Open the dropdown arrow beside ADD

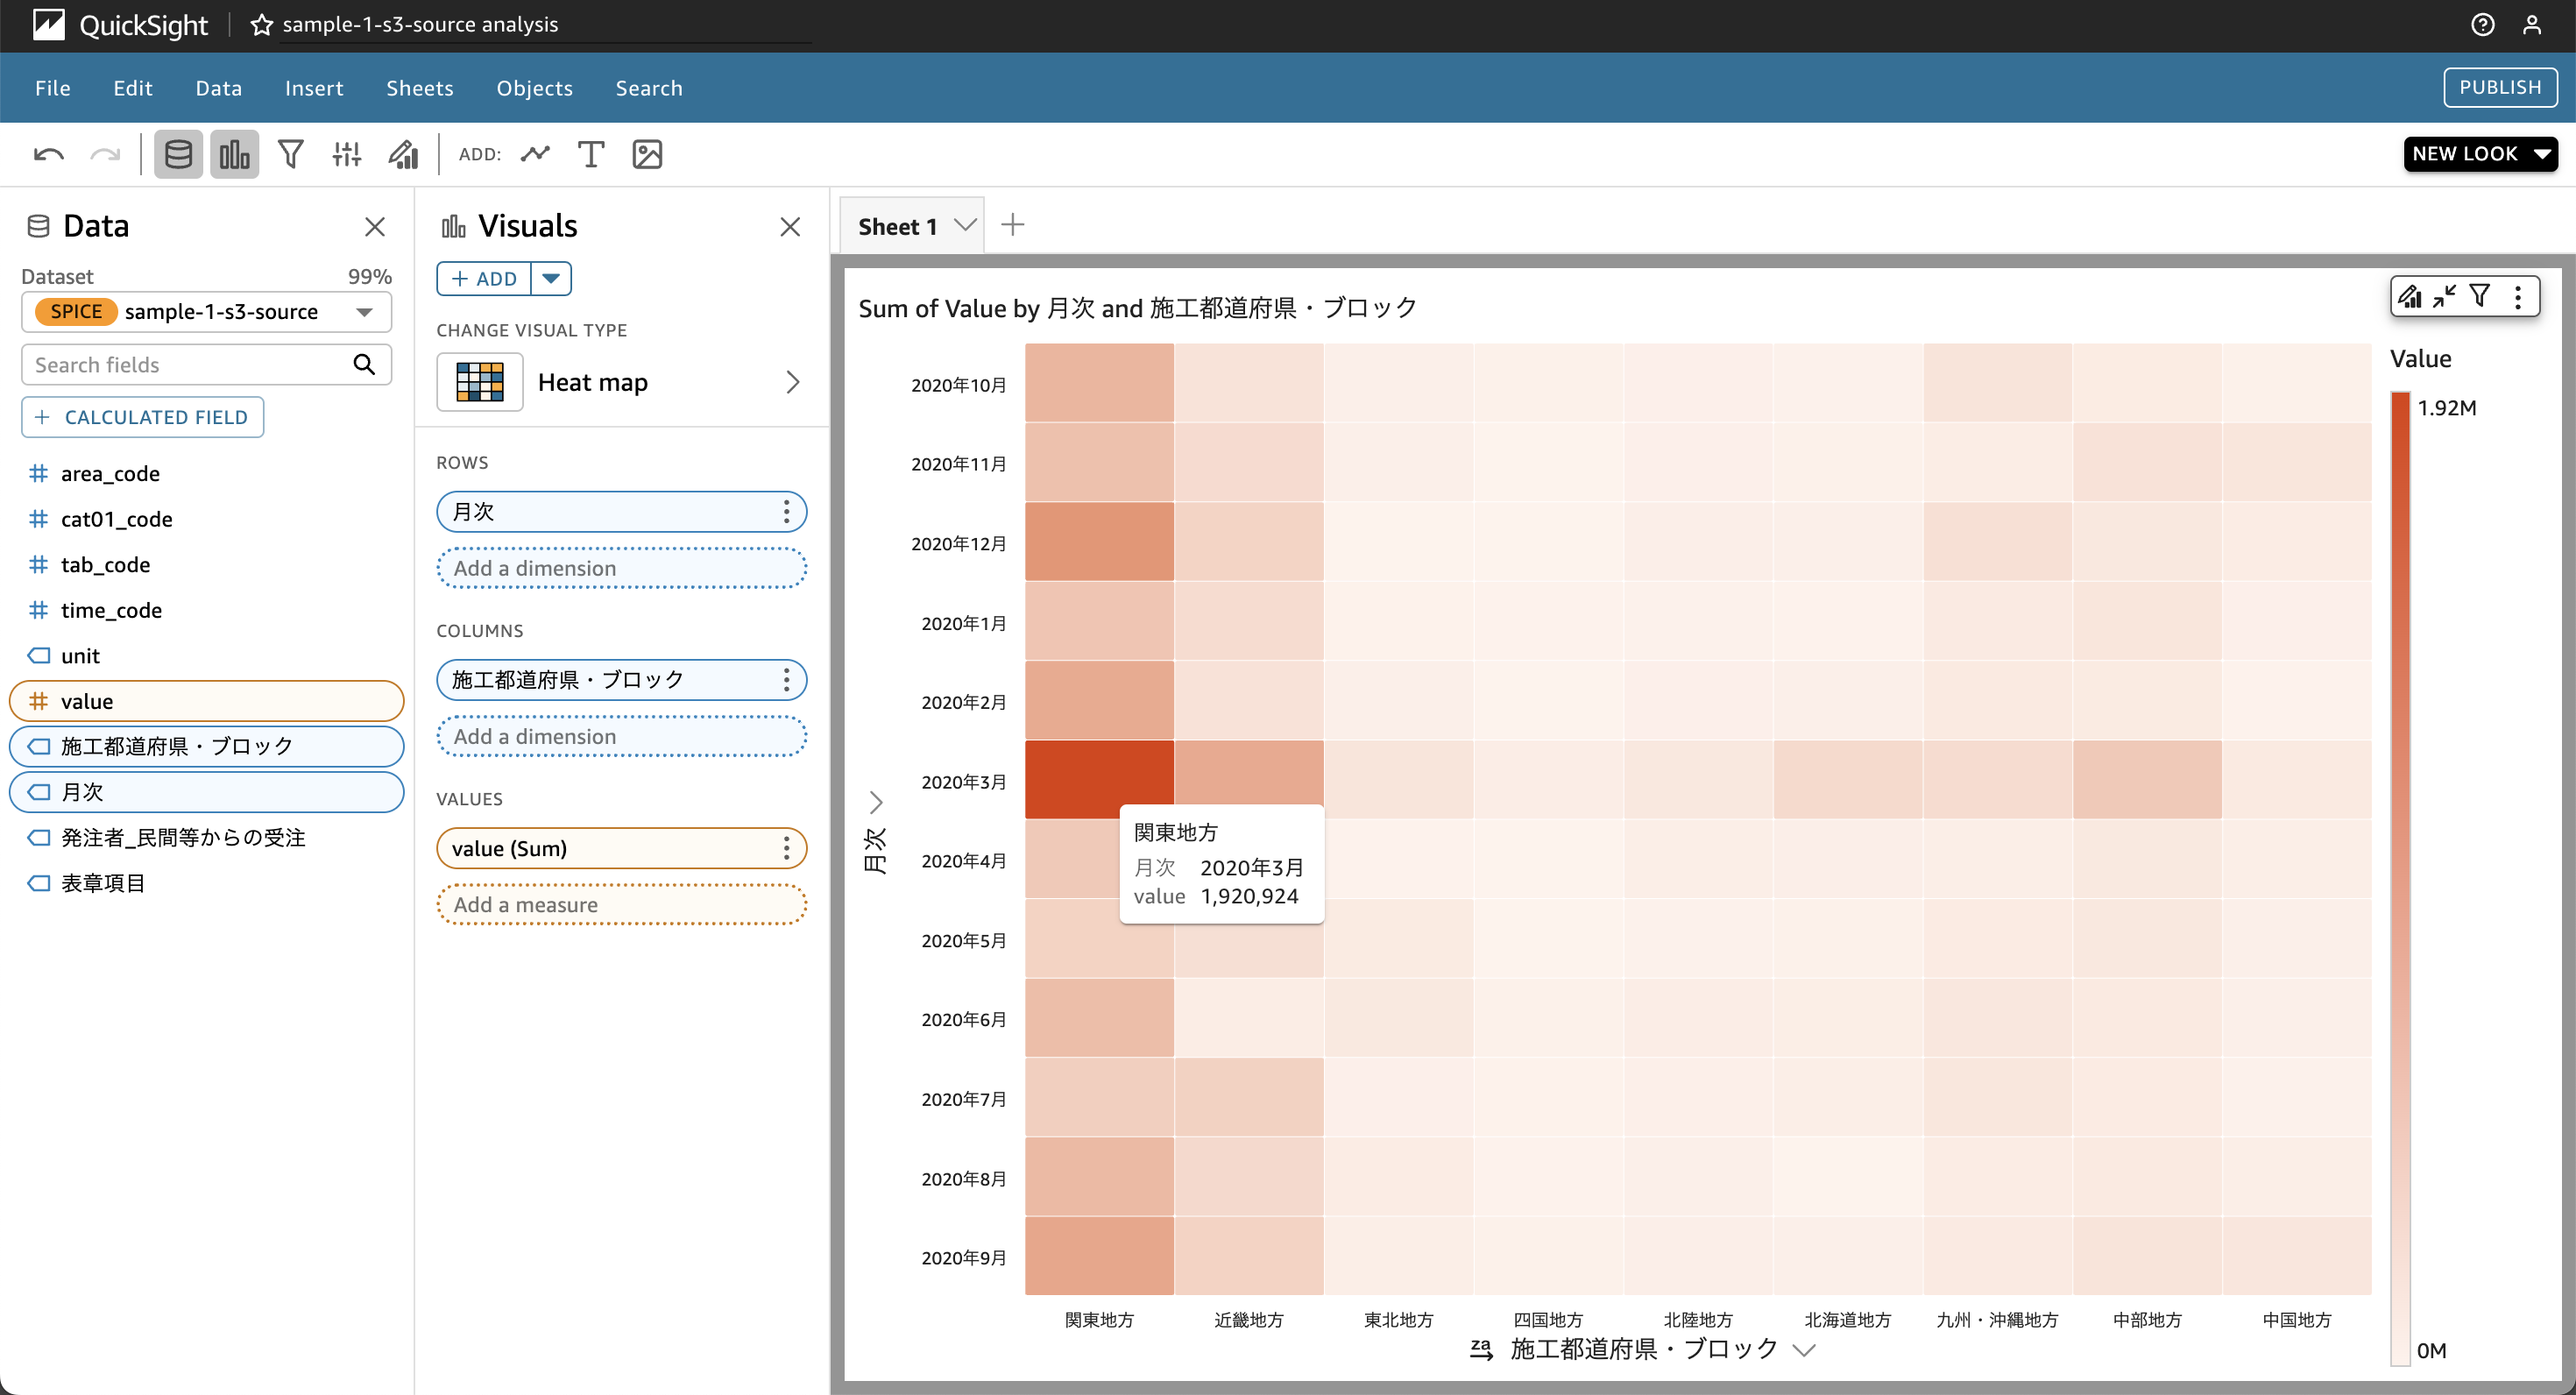pos(551,279)
